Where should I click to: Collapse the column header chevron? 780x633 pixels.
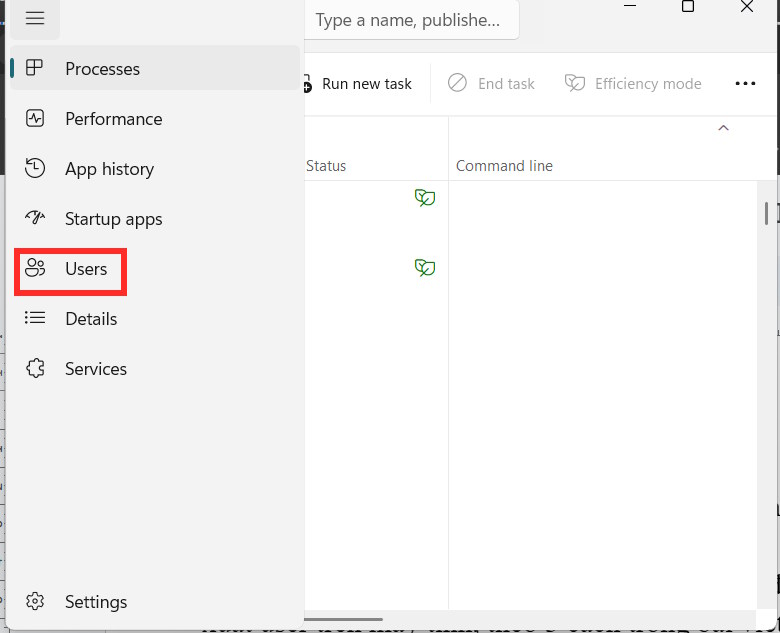(723, 128)
